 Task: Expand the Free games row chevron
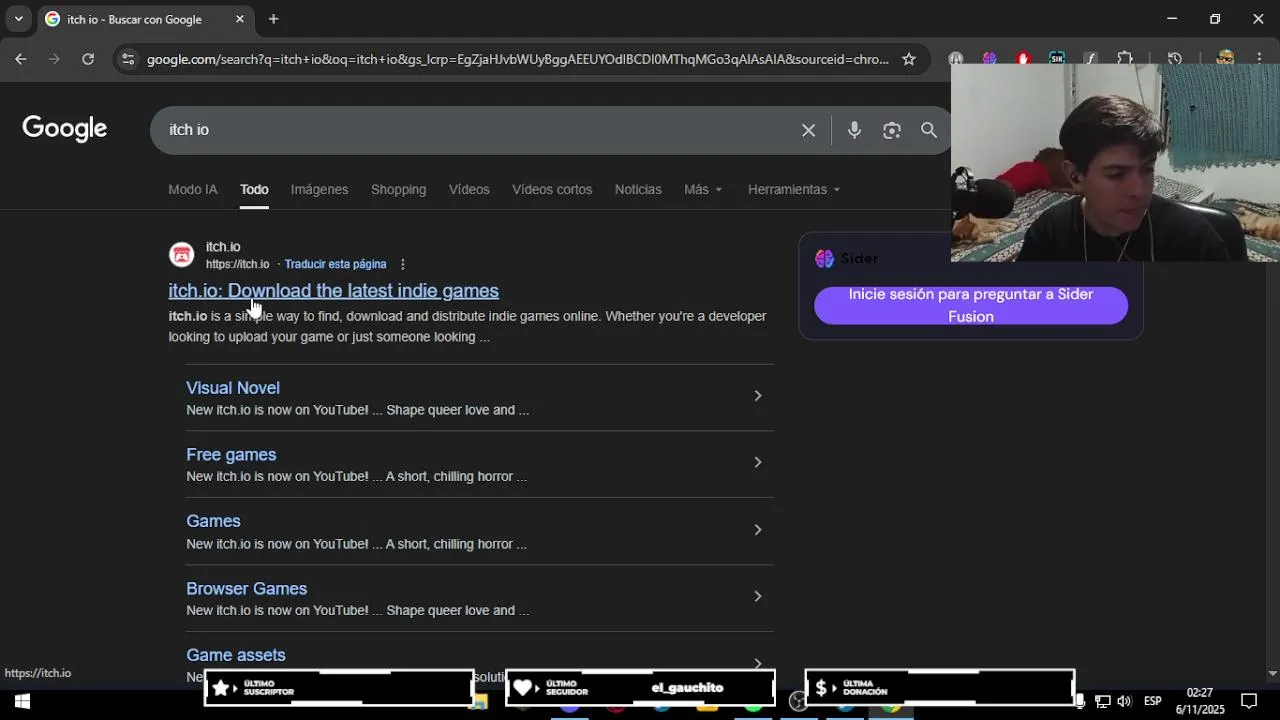[757, 463]
